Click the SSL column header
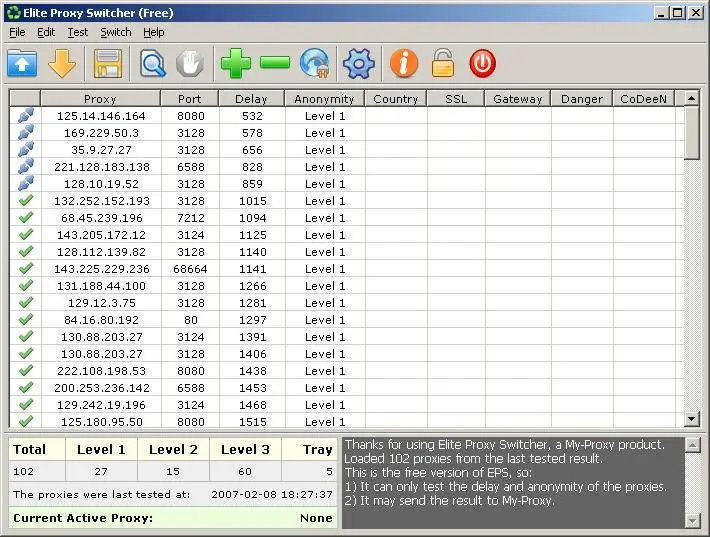Viewport: 710px width, 537px height. 456,99
